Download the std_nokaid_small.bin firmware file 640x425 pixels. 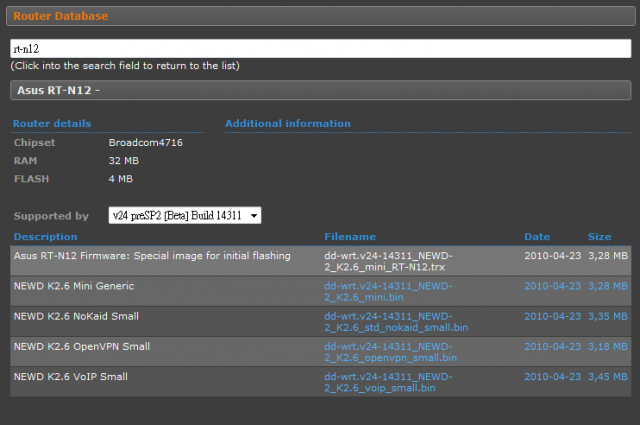(396, 322)
